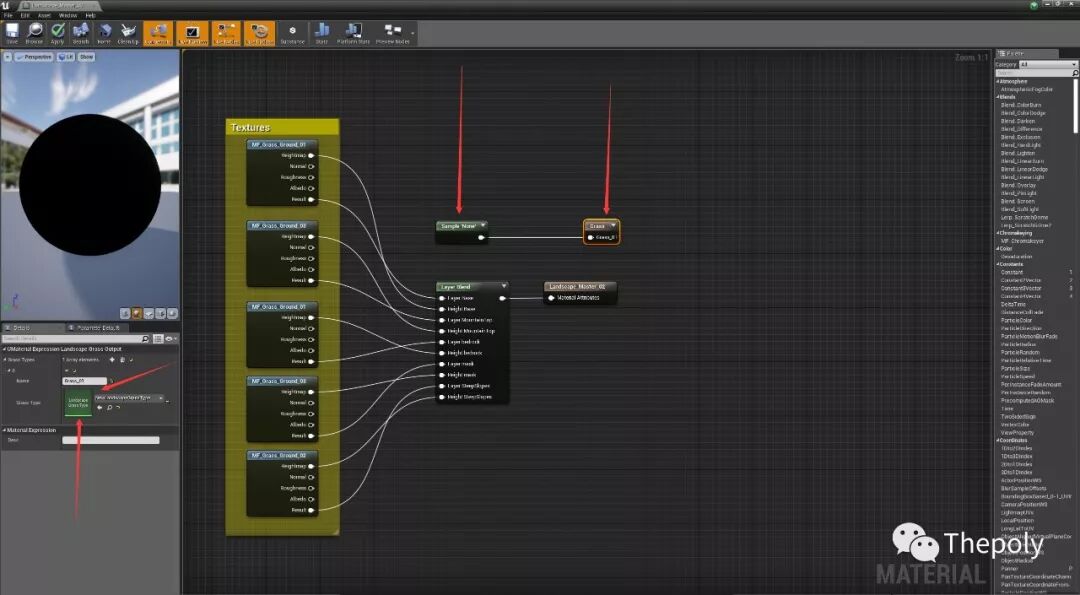Collapse the Grass Types array expander
This screenshot has width=1080, height=595.
coord(5,359)
